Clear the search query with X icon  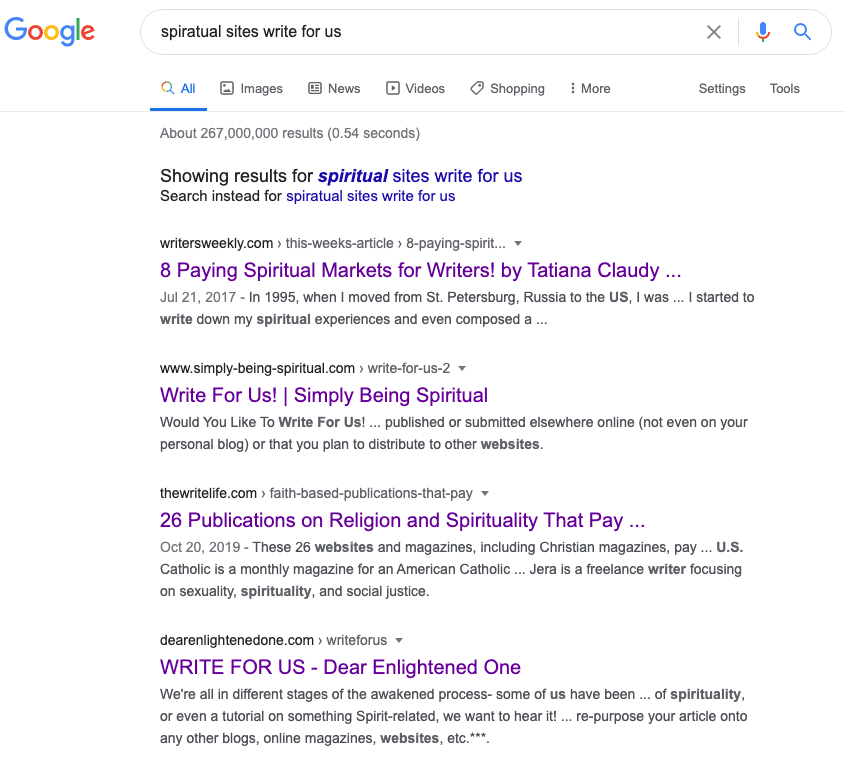click(714, 32)
